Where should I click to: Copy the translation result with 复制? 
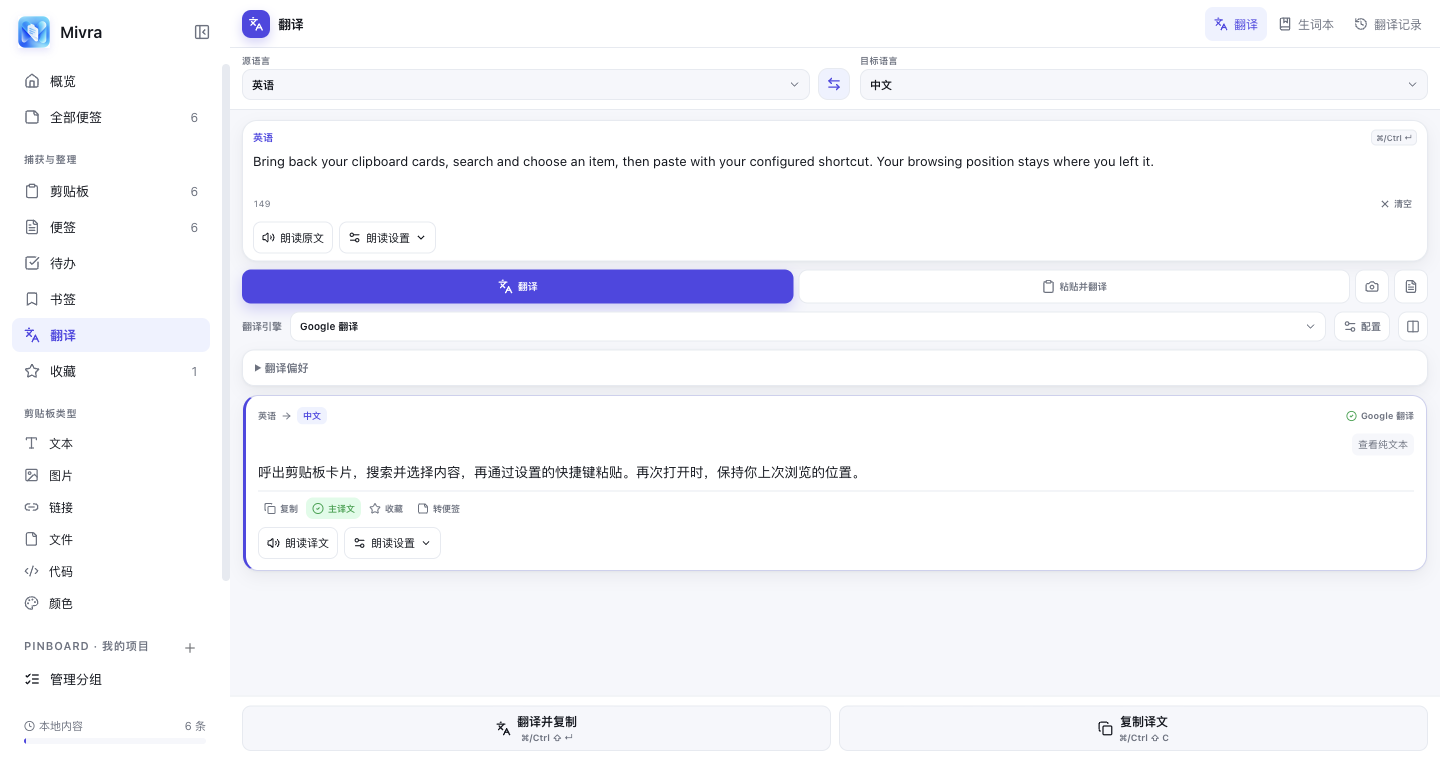[x=281, y=509]
